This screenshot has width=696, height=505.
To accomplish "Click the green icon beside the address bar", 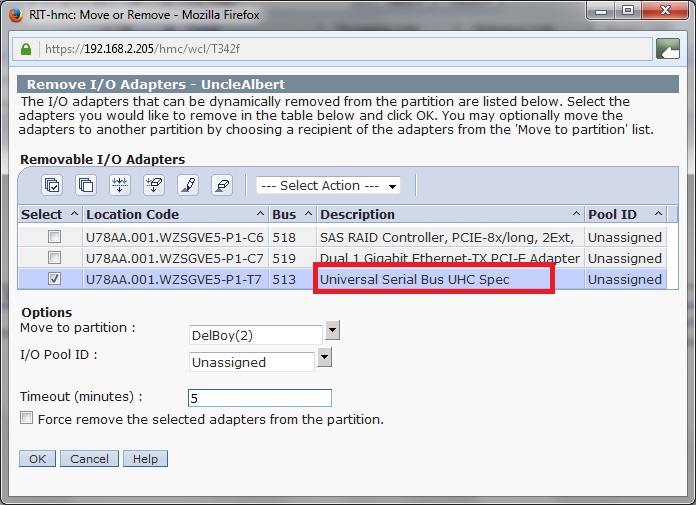I will click(667, 48).
